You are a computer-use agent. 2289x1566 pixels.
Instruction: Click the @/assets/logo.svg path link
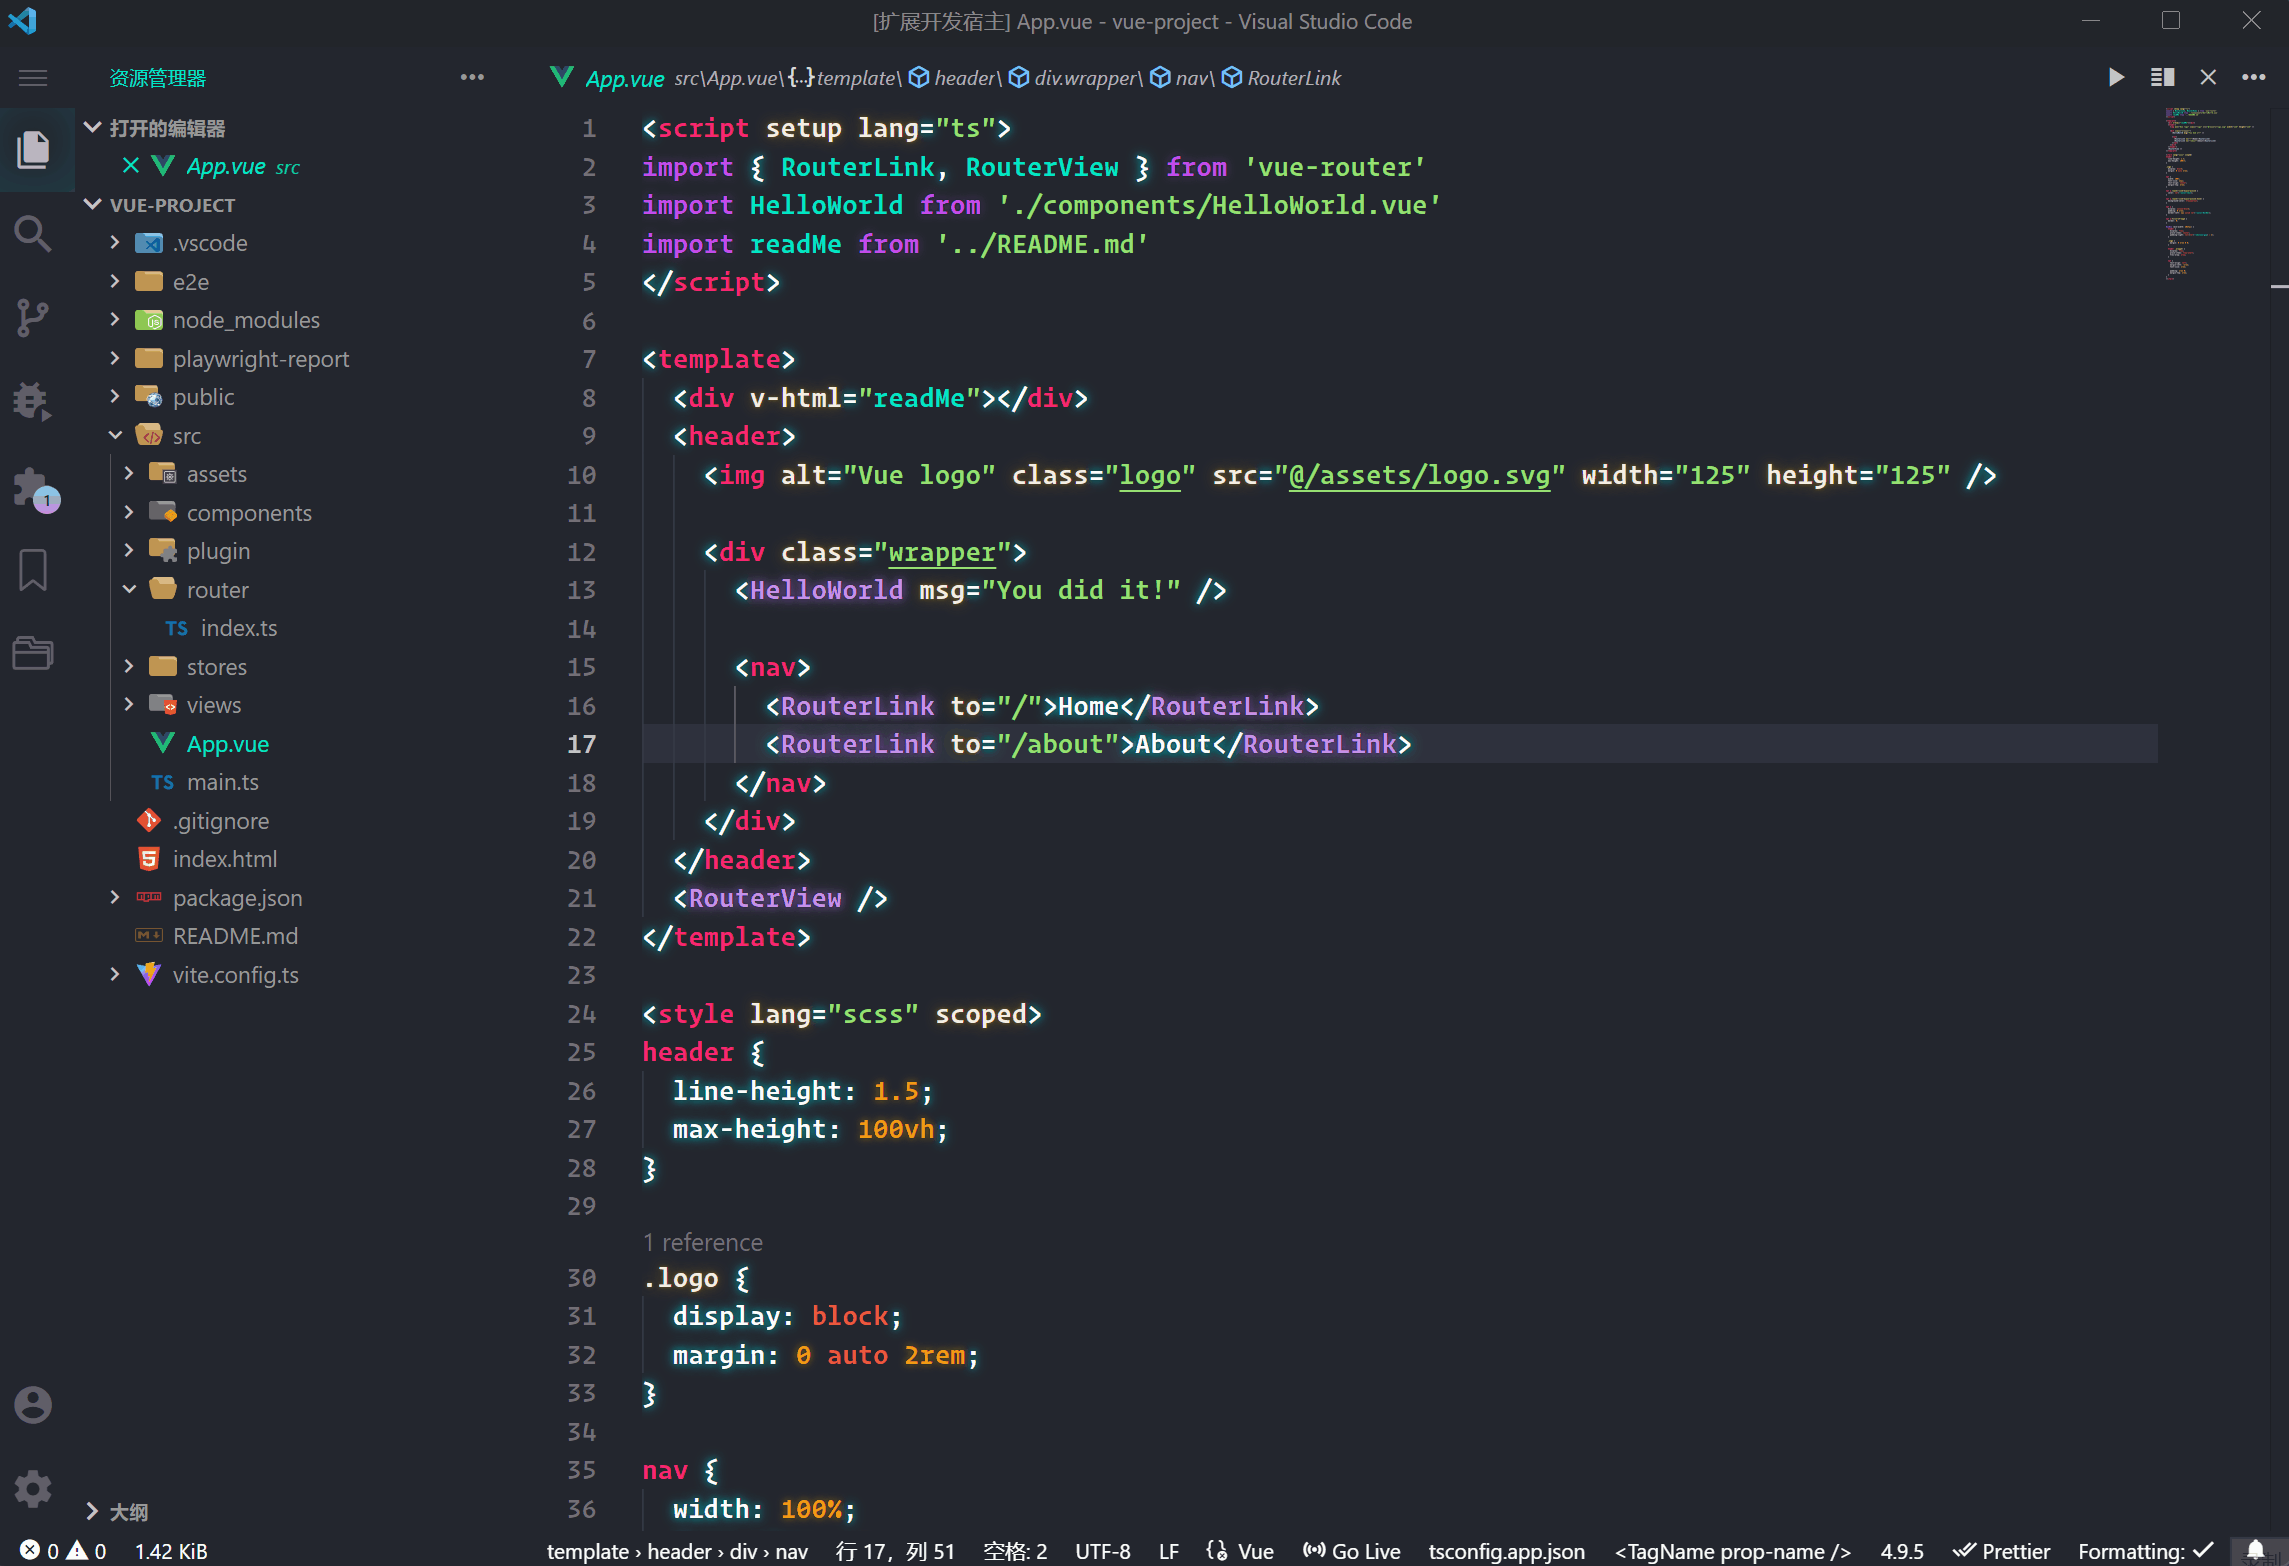[1420, 475]
